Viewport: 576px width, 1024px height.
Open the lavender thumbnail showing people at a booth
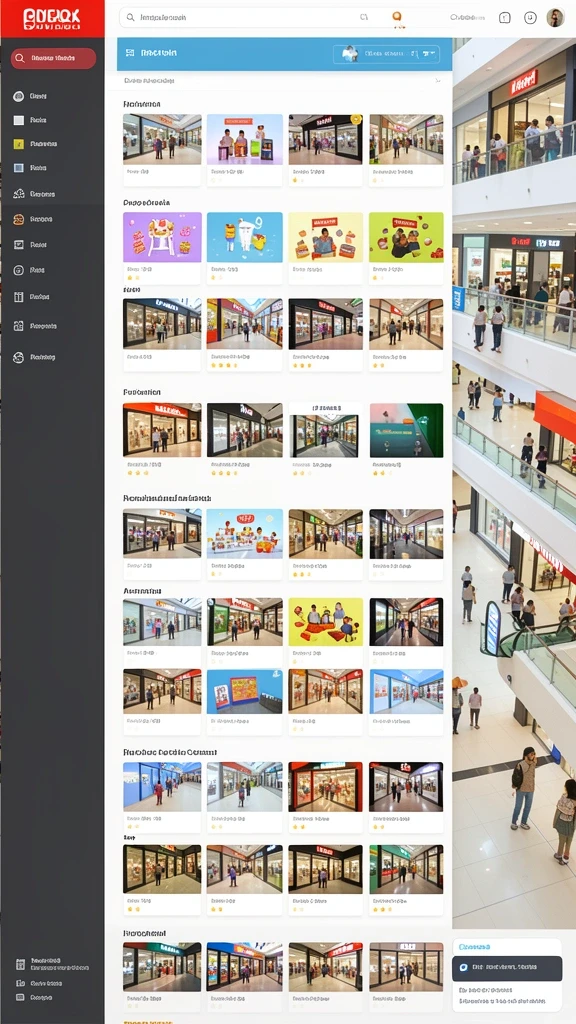(245, 139)
